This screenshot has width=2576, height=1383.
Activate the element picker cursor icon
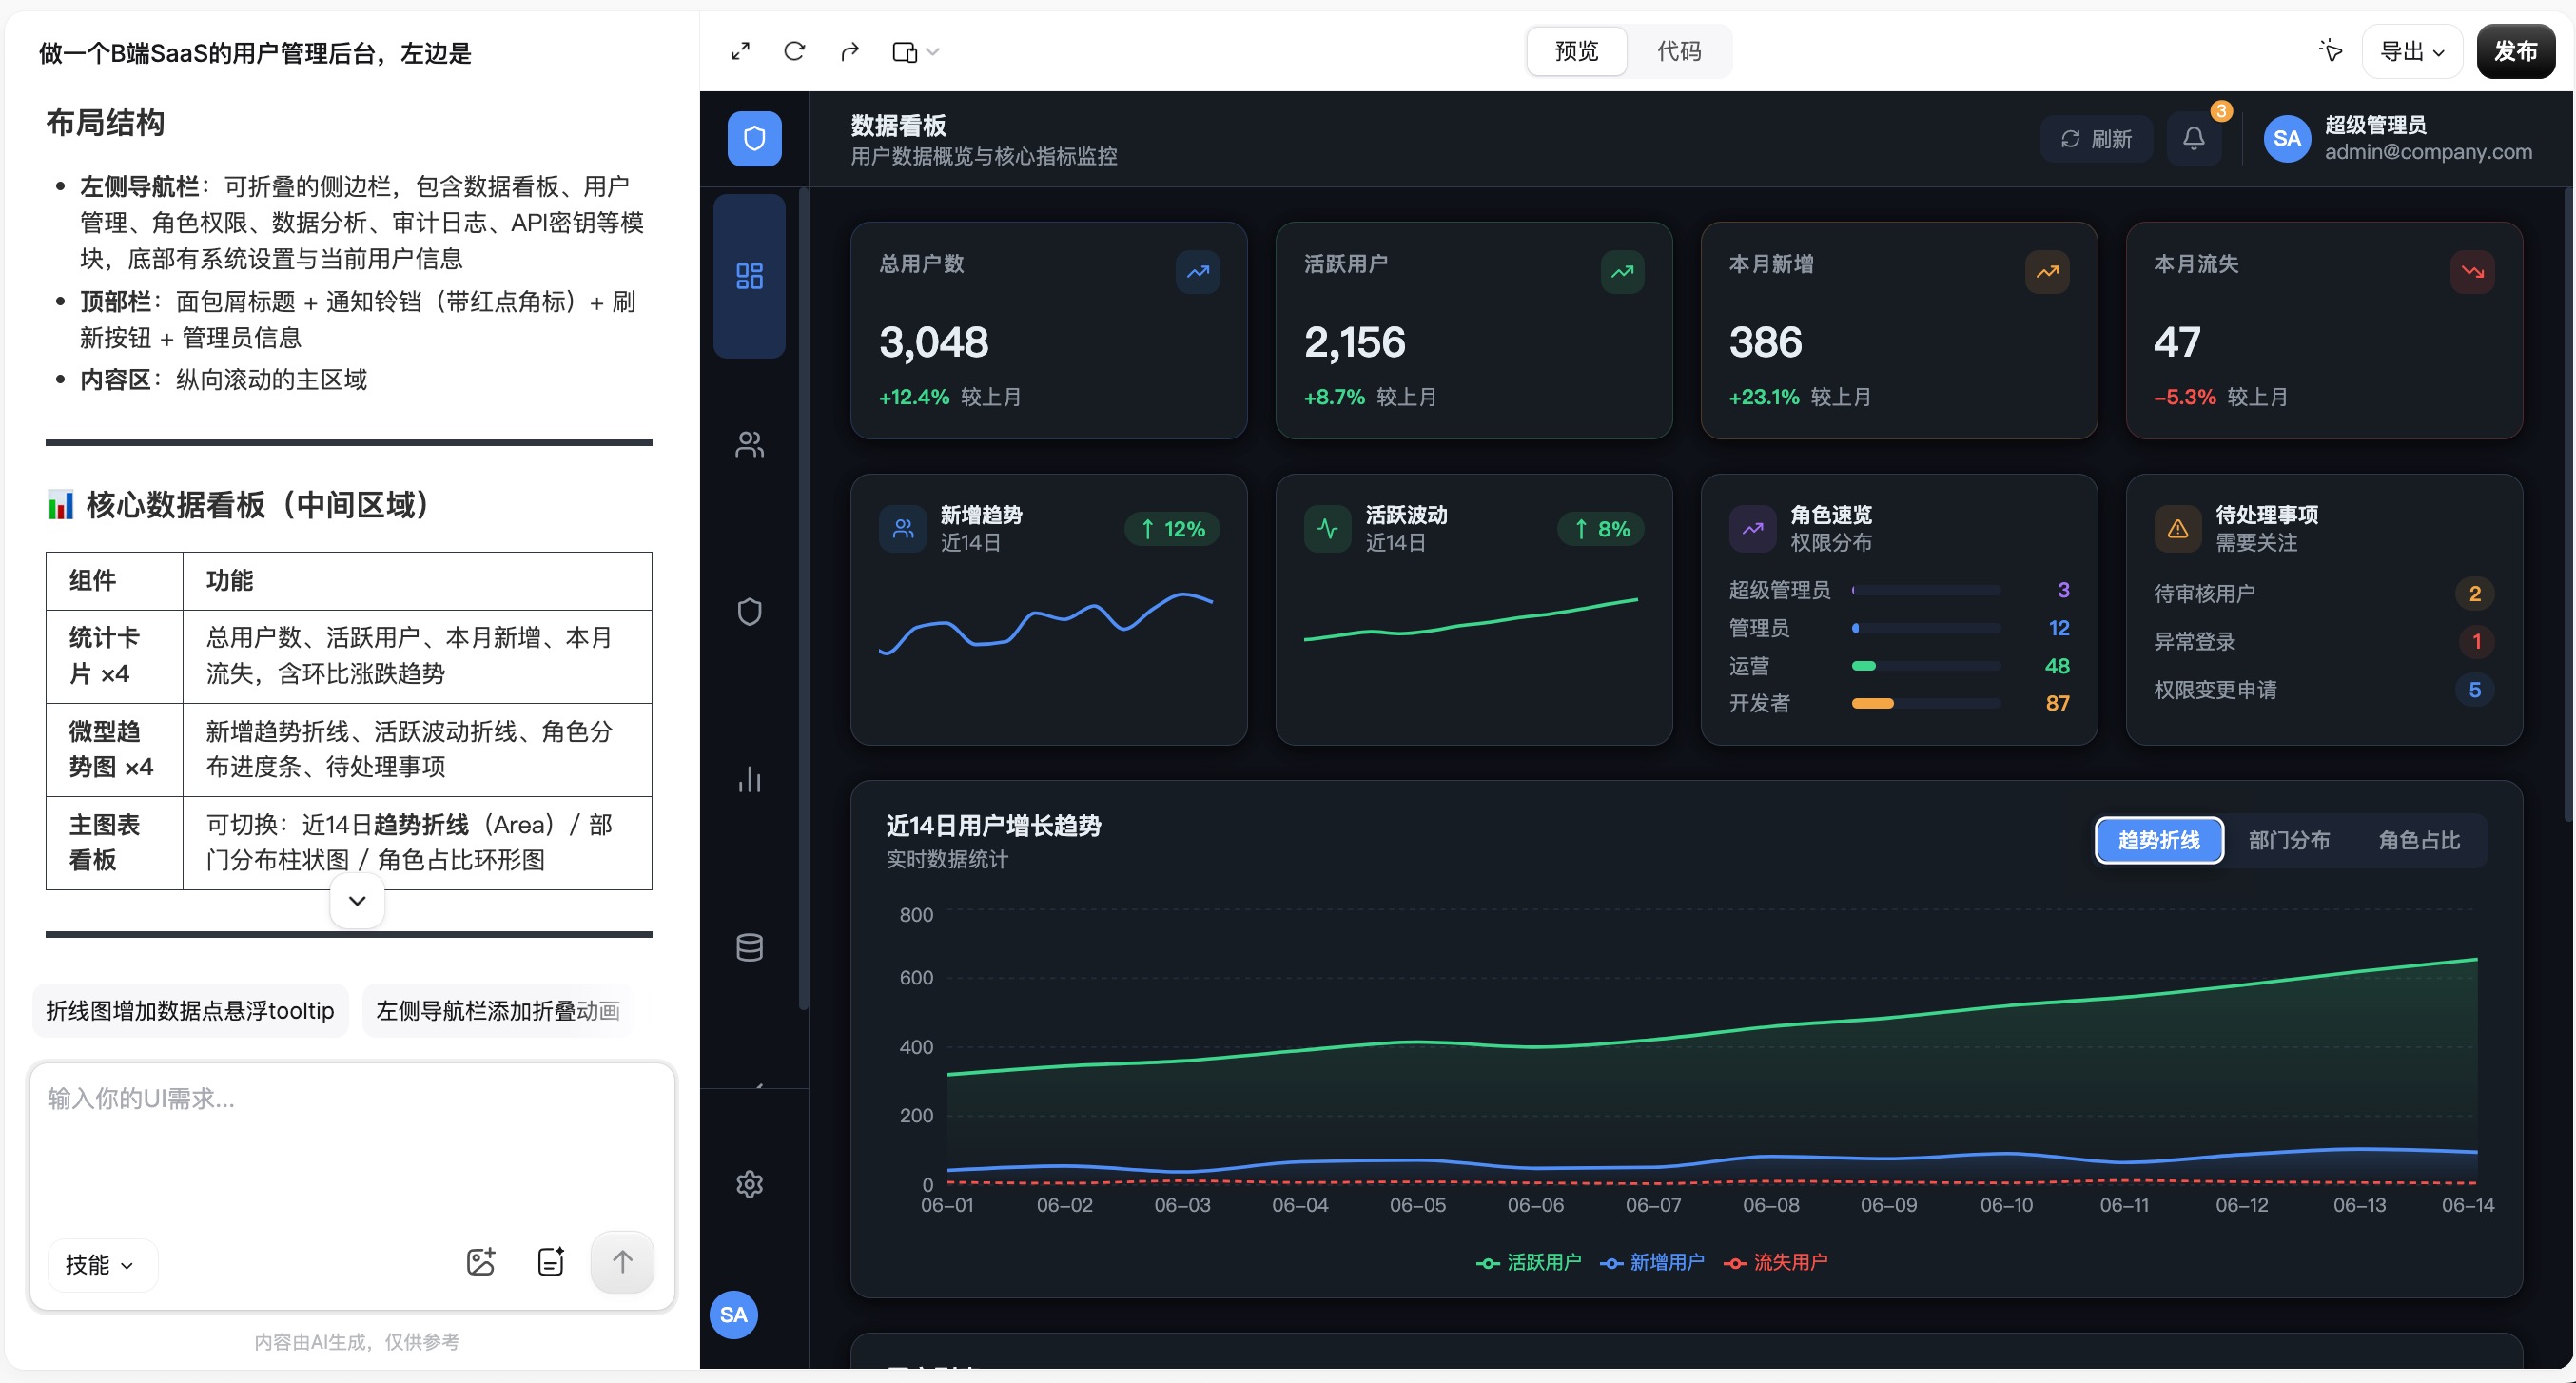click(2330, 51)
